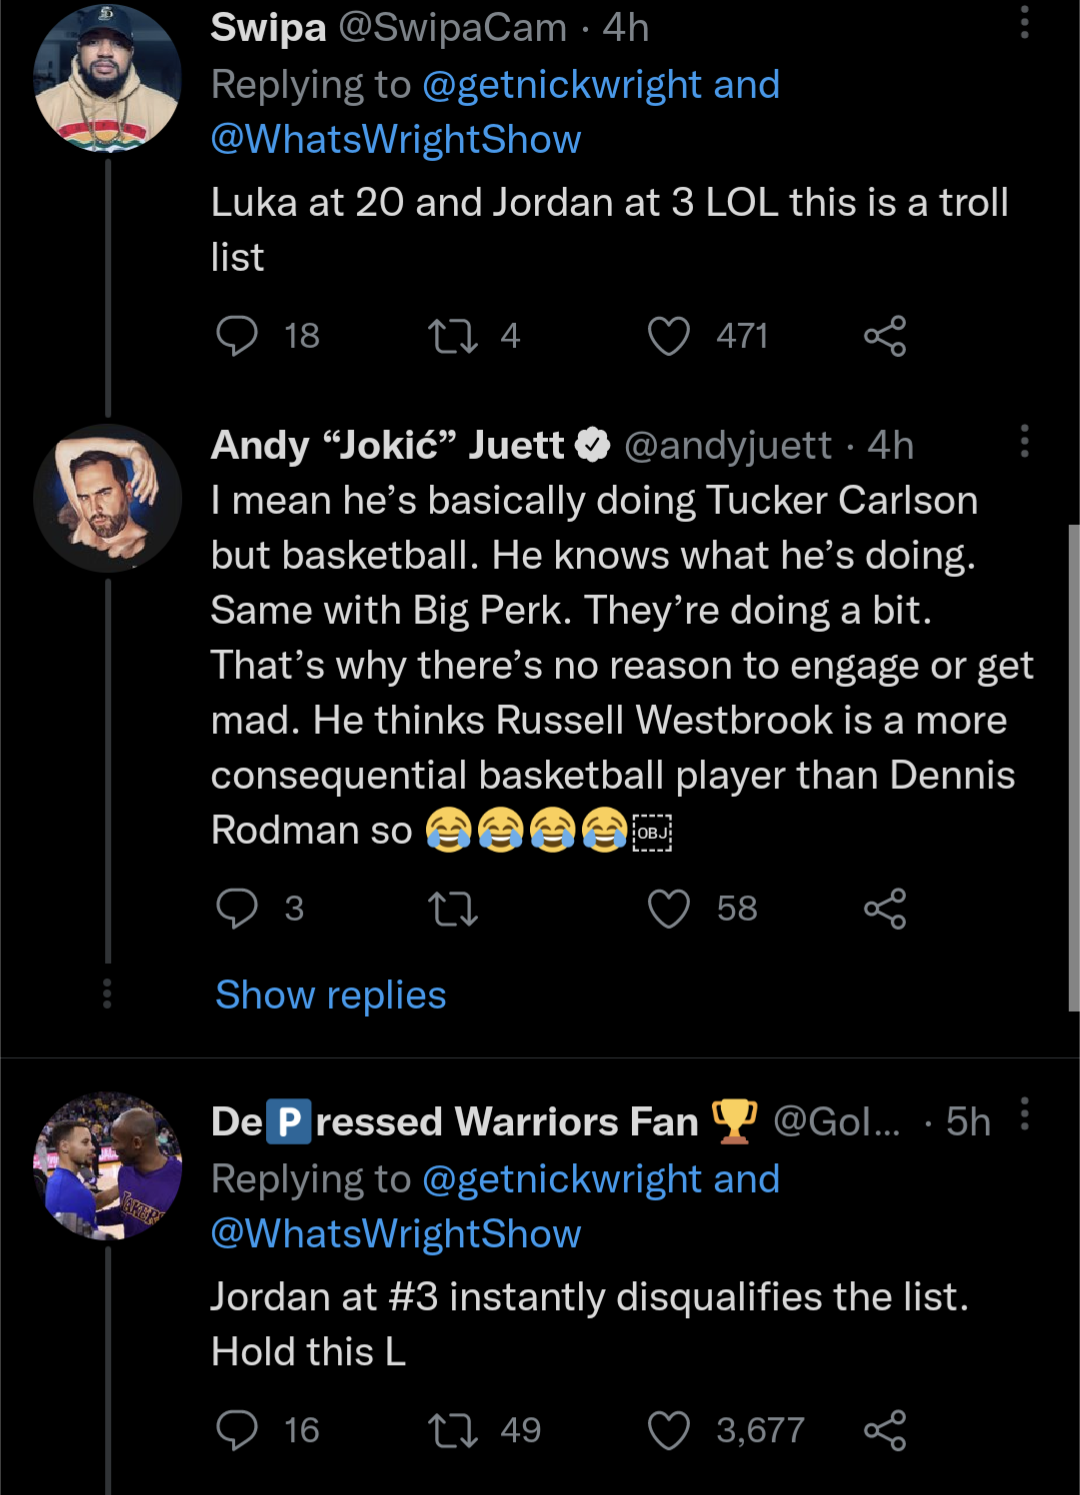Like Swipa's tweet with 471 likes
1080x1495 pixels.
[669, 336]
